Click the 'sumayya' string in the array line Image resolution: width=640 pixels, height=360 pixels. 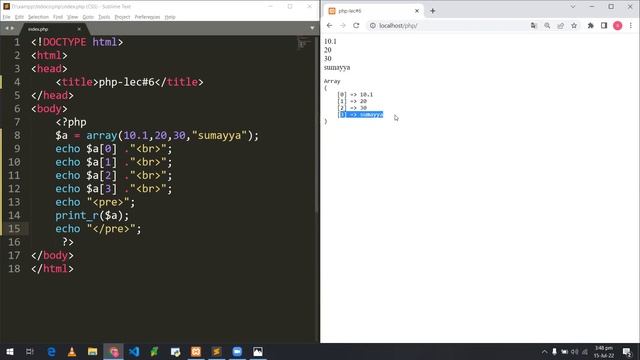click(x=219, y=136)
